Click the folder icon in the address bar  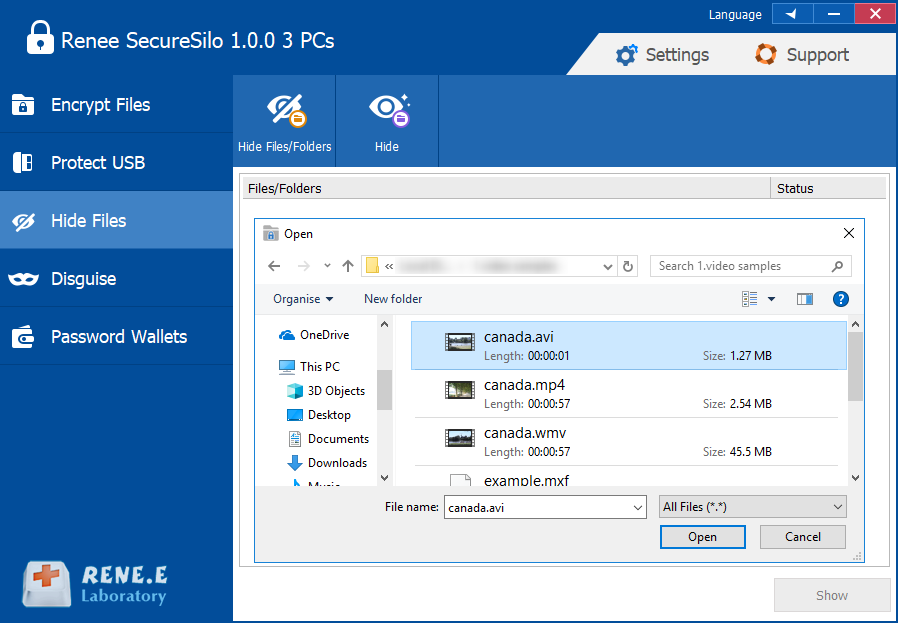373,266
